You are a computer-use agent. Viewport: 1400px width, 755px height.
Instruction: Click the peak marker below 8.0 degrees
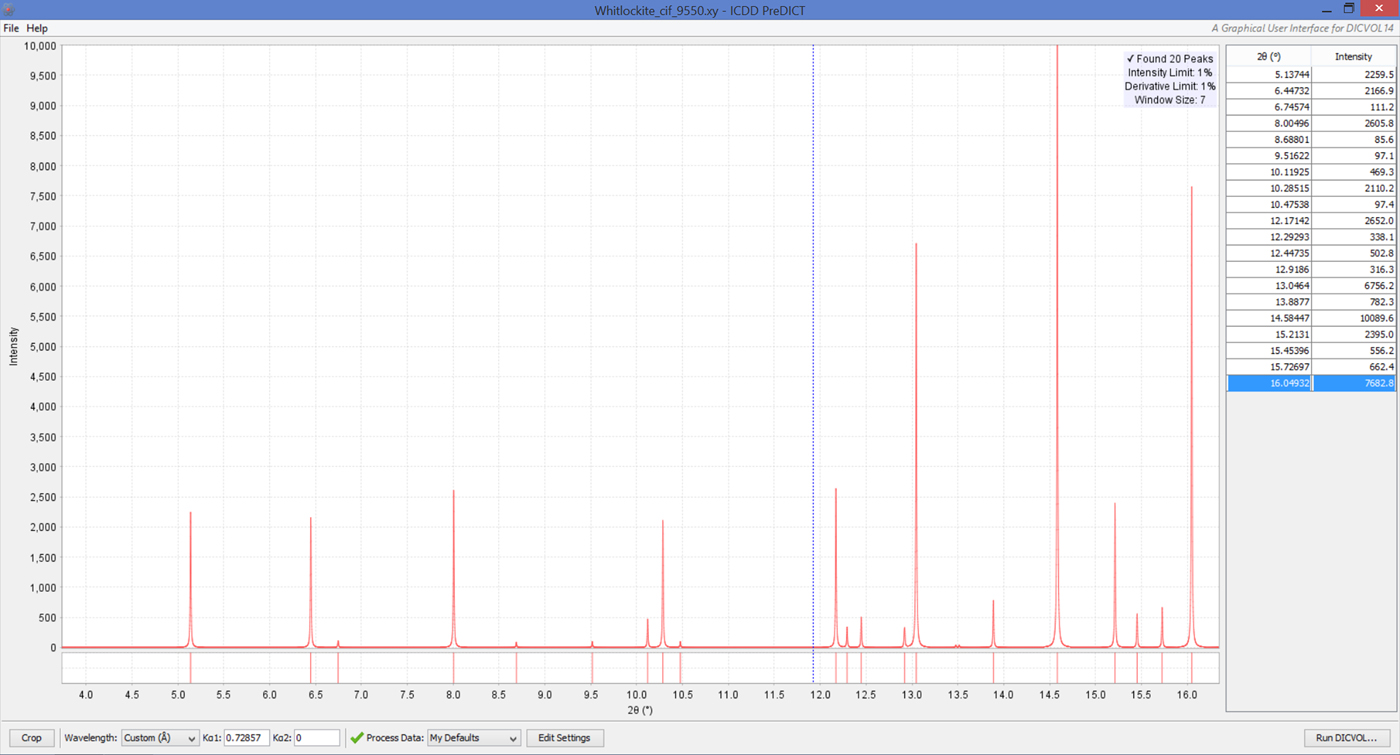point(454,667)
